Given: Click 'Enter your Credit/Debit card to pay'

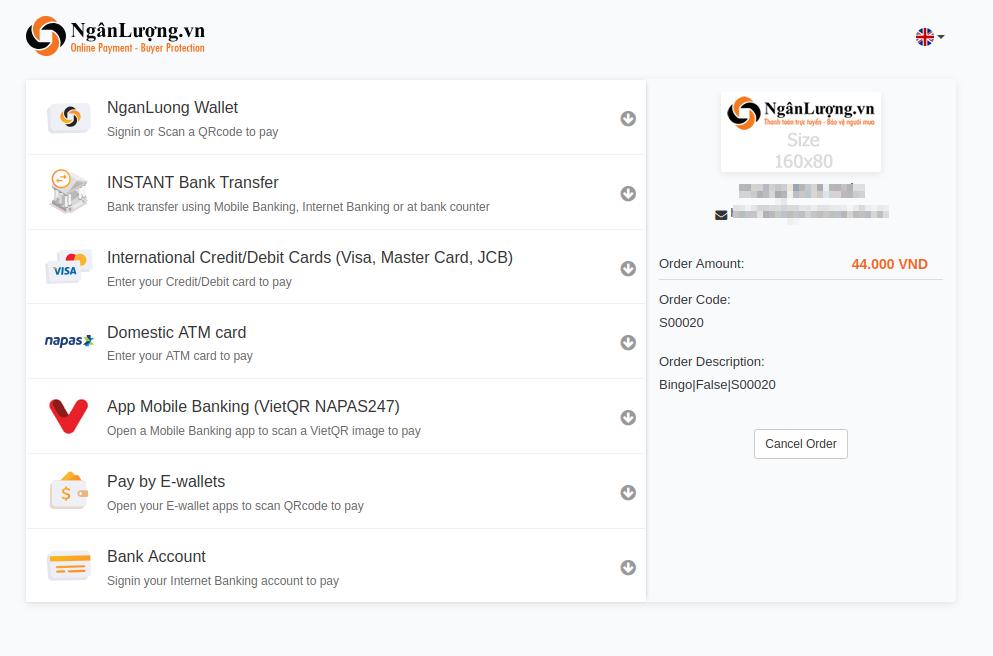Looking at the screenshot, I should pyautogui.click(x=199, y=282).
